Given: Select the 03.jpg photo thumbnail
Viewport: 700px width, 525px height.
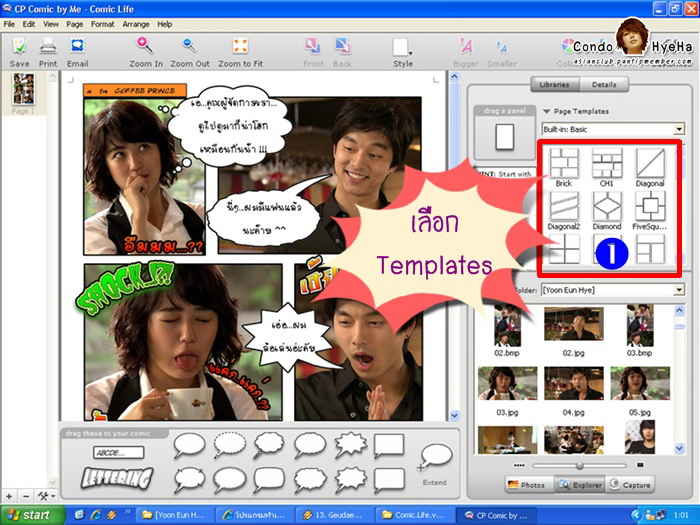Looking at the screenshot, I should click(x=507, y=383).
